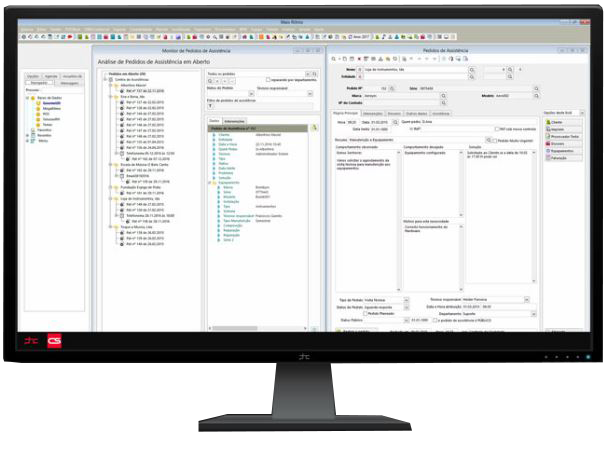Click the yellow icon at top of details panel
The width and height of the screenshot is (613, 457).
[x=313, y=128]
